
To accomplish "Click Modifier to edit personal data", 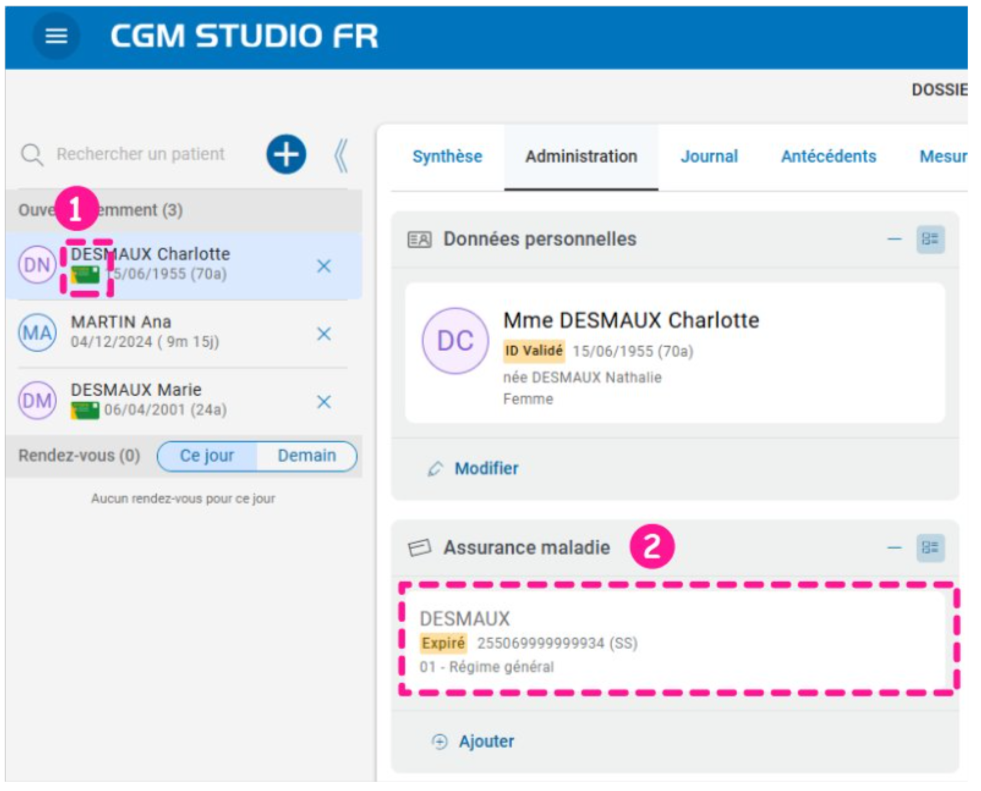I will (x=486, y=469).
